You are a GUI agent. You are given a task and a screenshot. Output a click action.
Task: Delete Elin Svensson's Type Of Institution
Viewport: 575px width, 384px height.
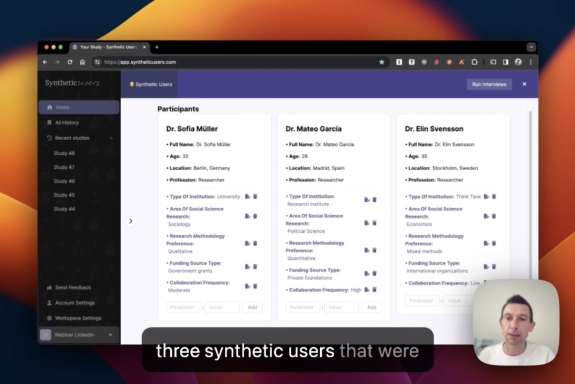tap(494, 197)
